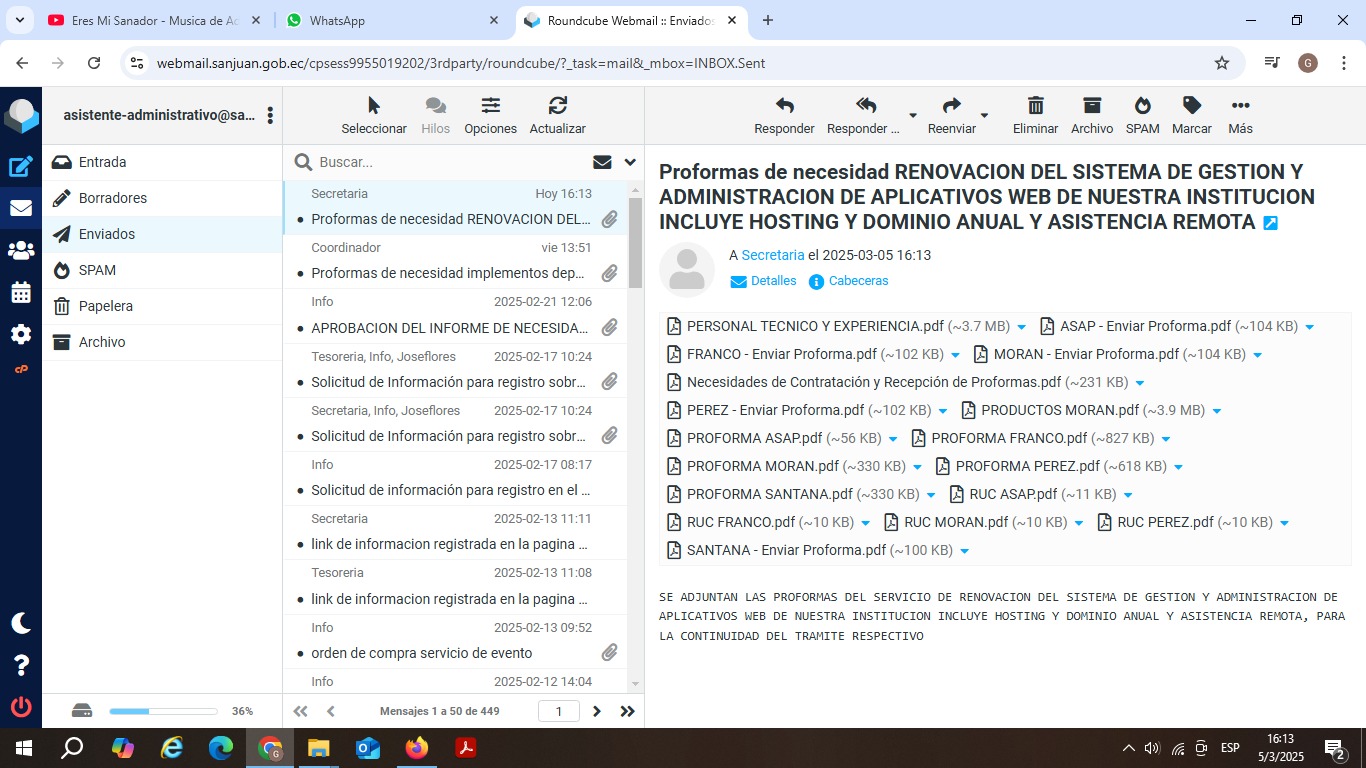Open dropdown for PROFORMA ASAP.pdf attachment
This screenshot has width=1366, height=768.
[893, 439]
